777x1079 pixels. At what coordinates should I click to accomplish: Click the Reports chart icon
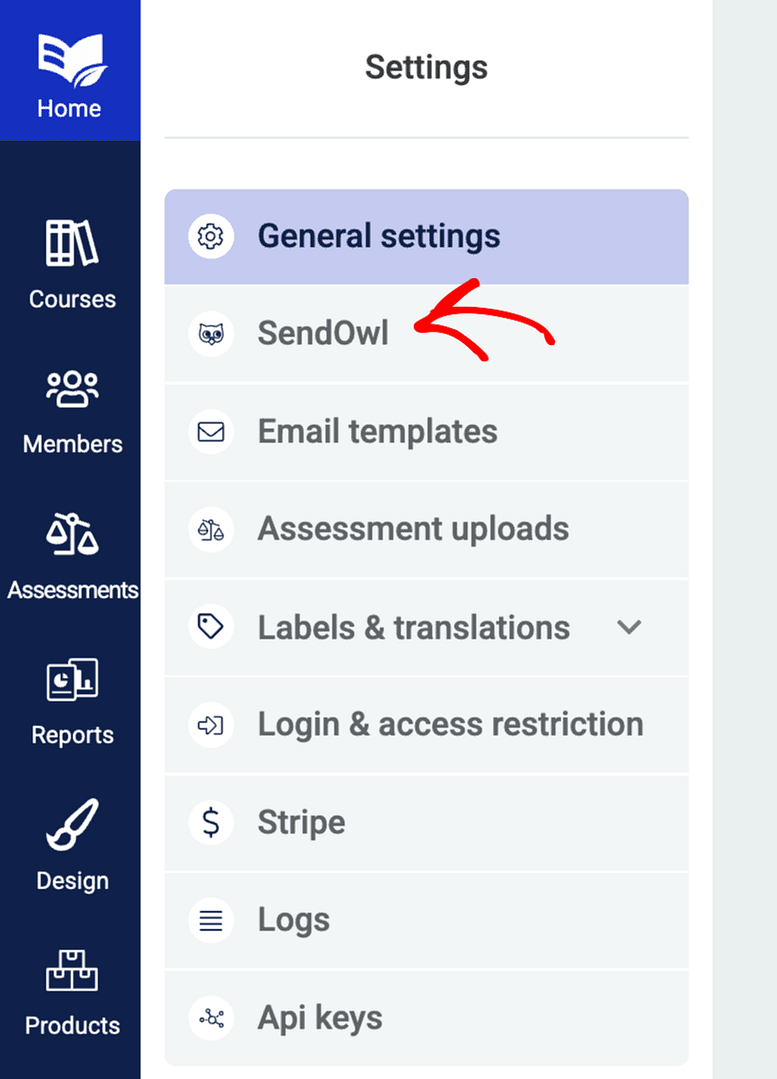(70, 679)
